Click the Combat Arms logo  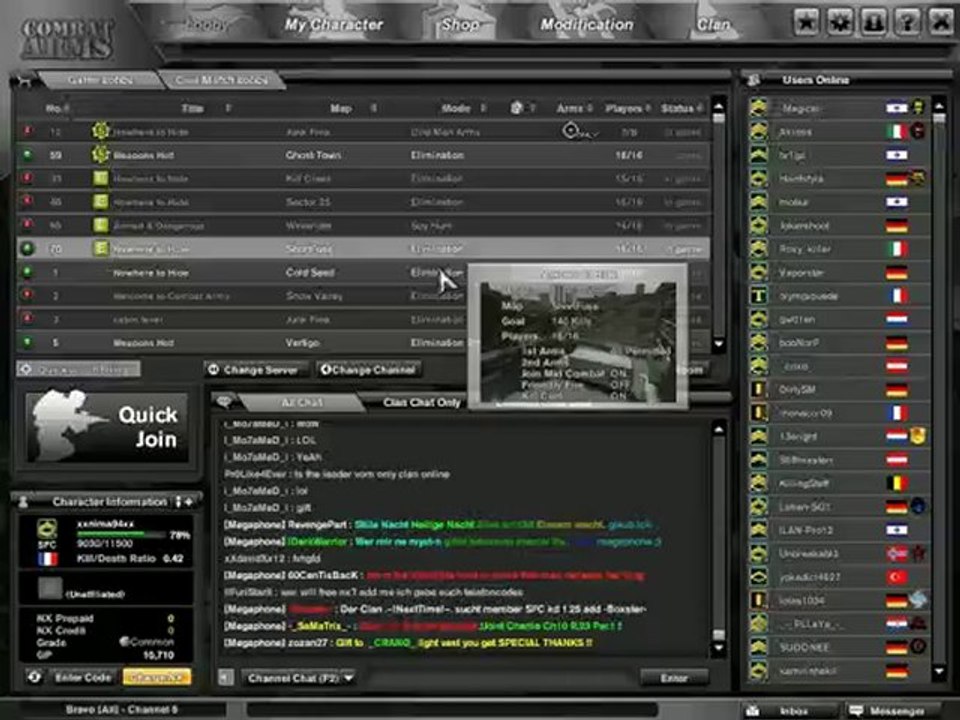[67, 39]
